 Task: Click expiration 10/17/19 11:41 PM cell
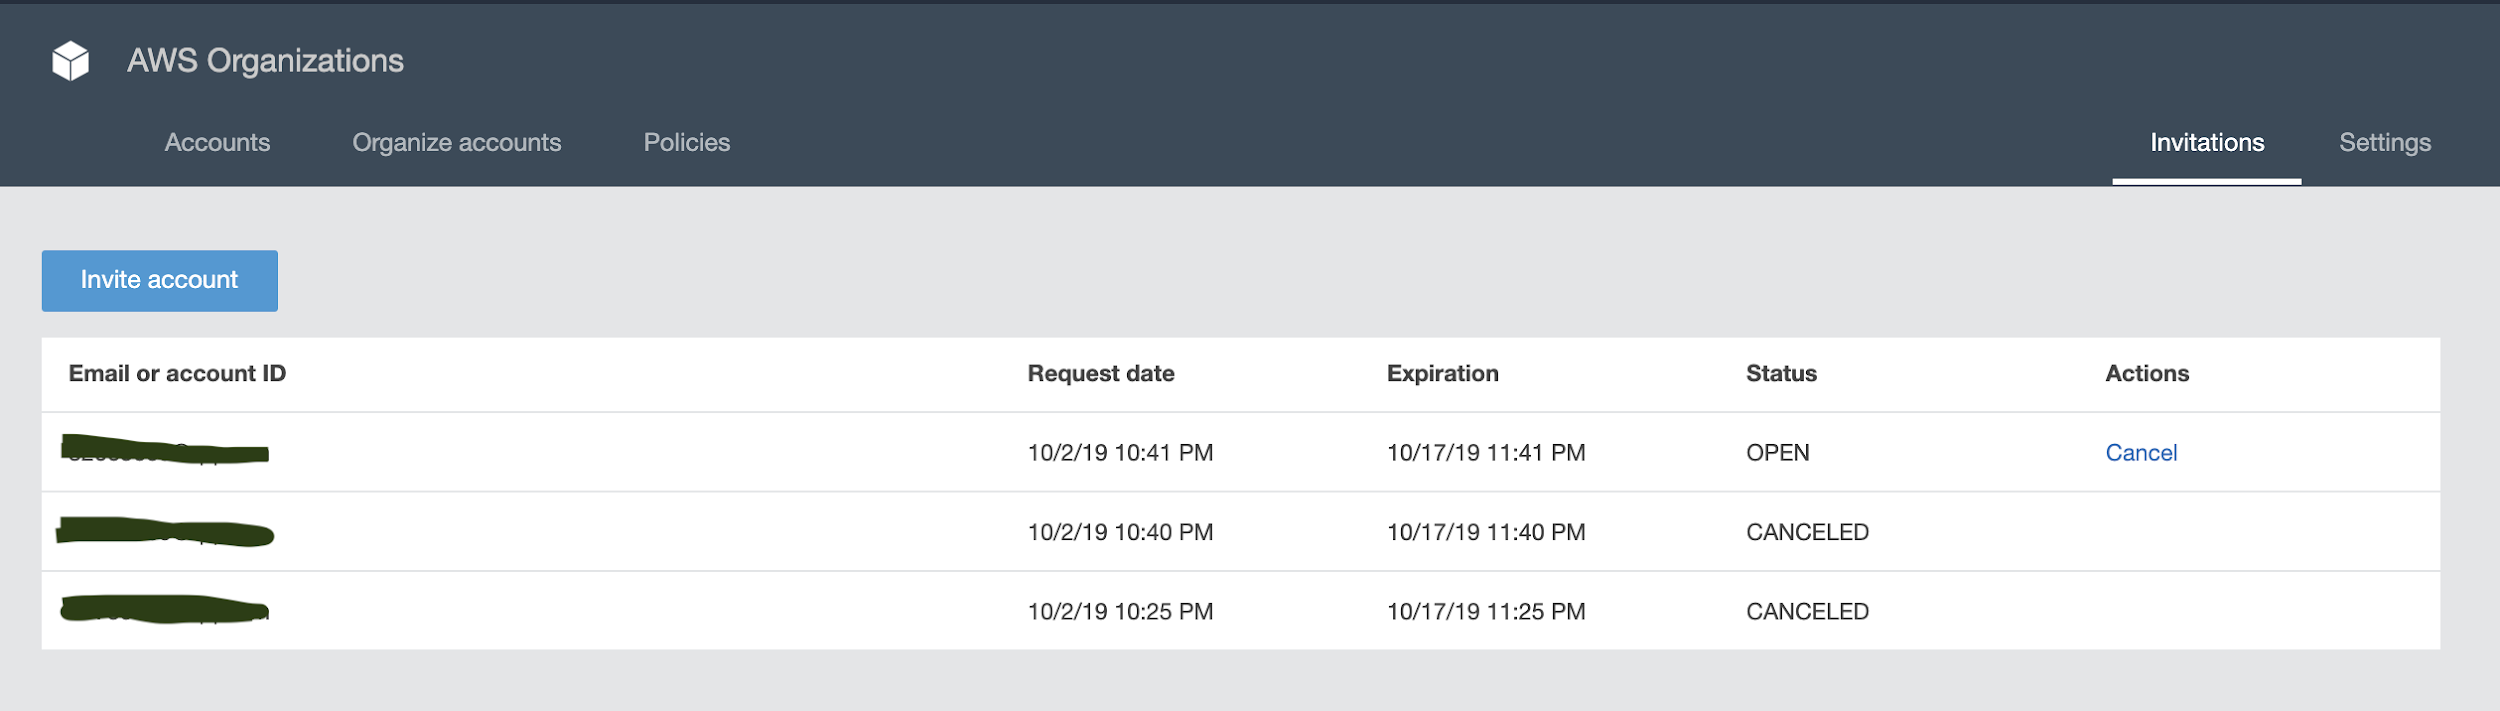tap(1485, 453)
